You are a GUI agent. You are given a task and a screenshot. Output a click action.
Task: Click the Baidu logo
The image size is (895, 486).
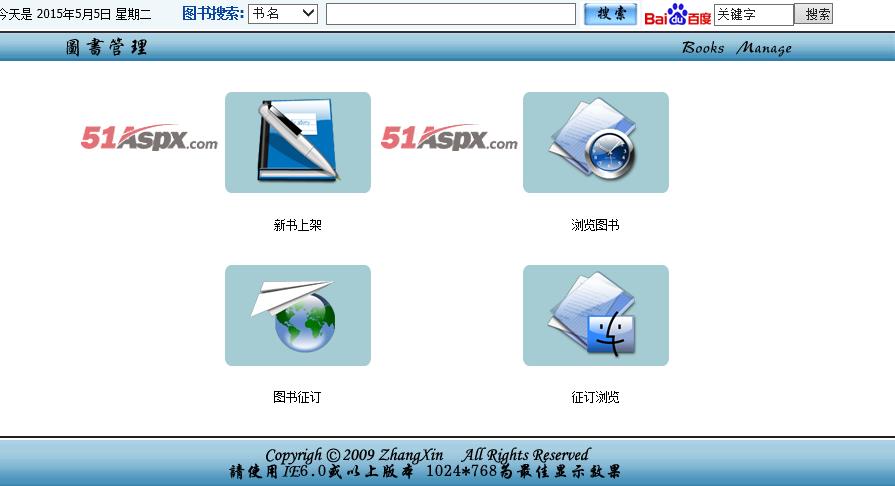[x=678, y=15]
